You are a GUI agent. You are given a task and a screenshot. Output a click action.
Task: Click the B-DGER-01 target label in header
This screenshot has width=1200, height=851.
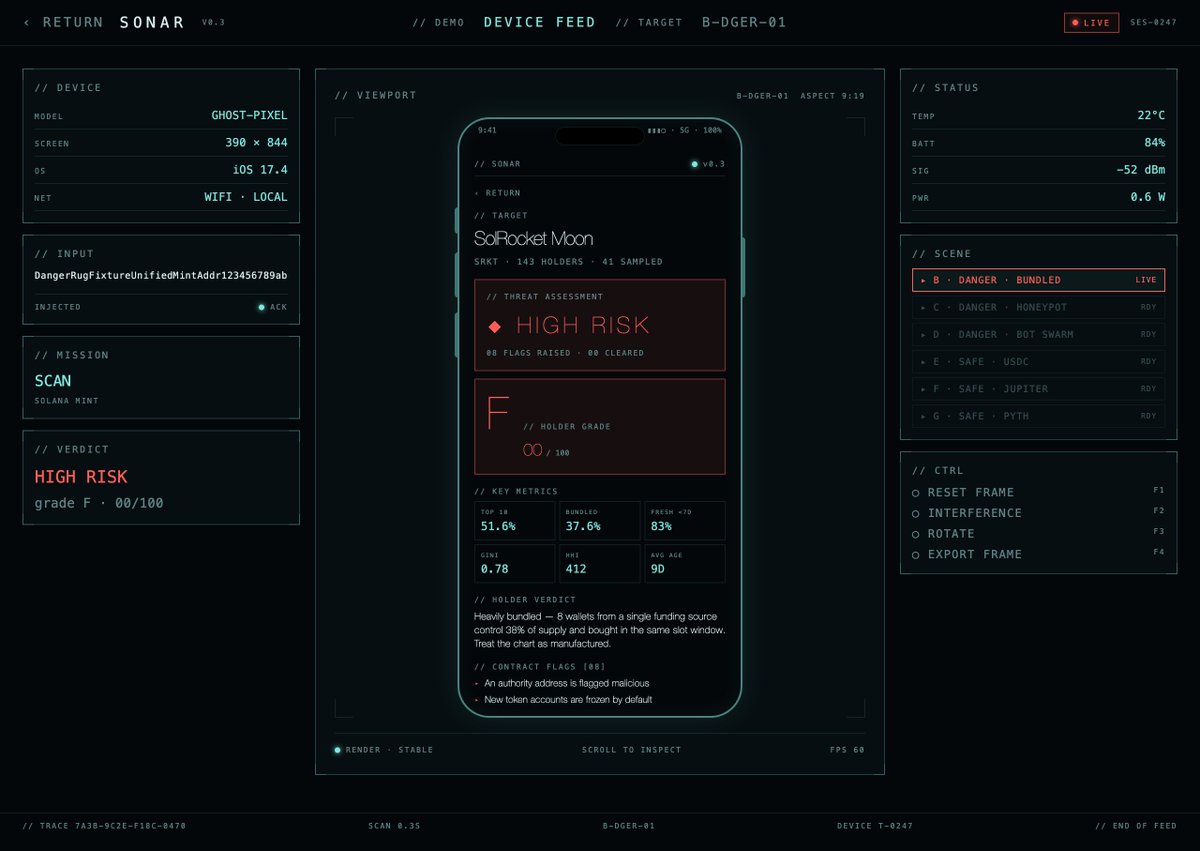click(x=744, y=22)
